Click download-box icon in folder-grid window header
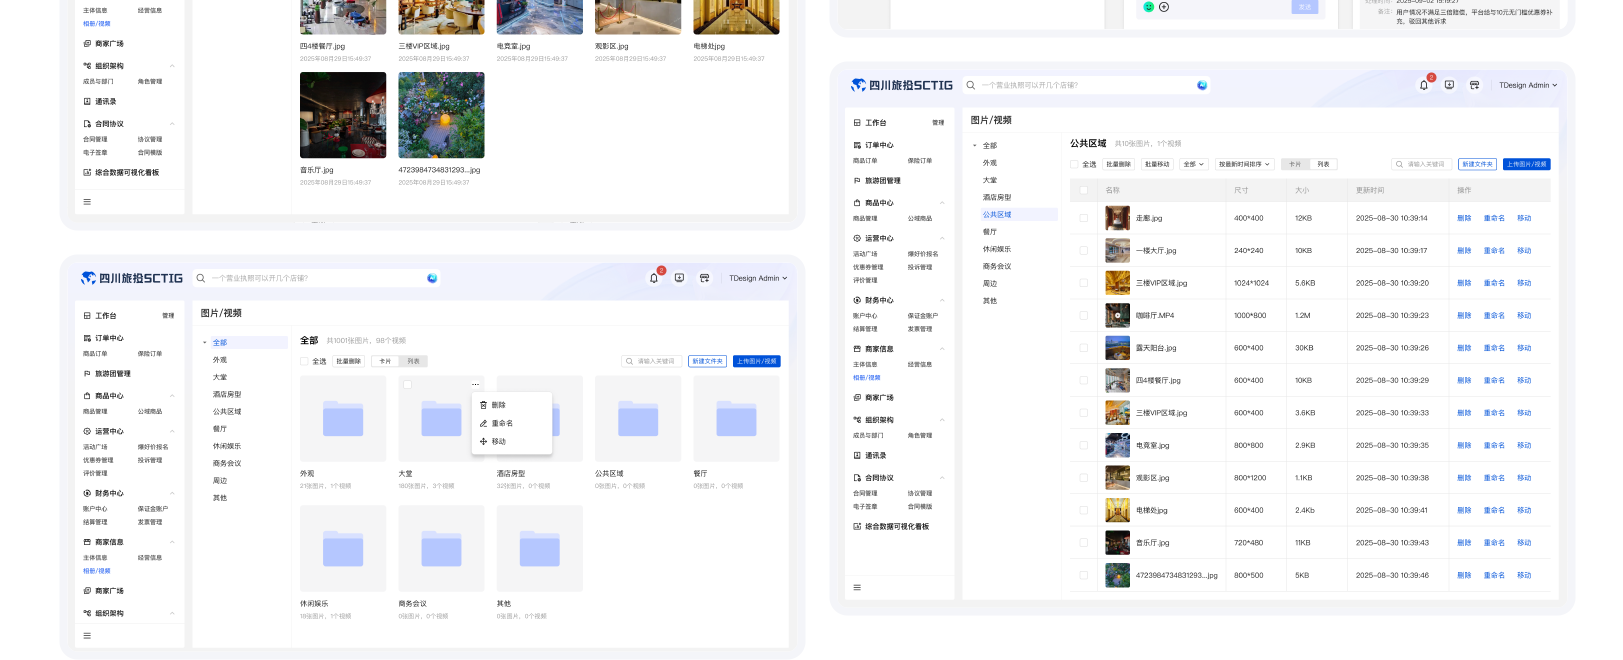The image size is (1623, 660). [679, 278]
